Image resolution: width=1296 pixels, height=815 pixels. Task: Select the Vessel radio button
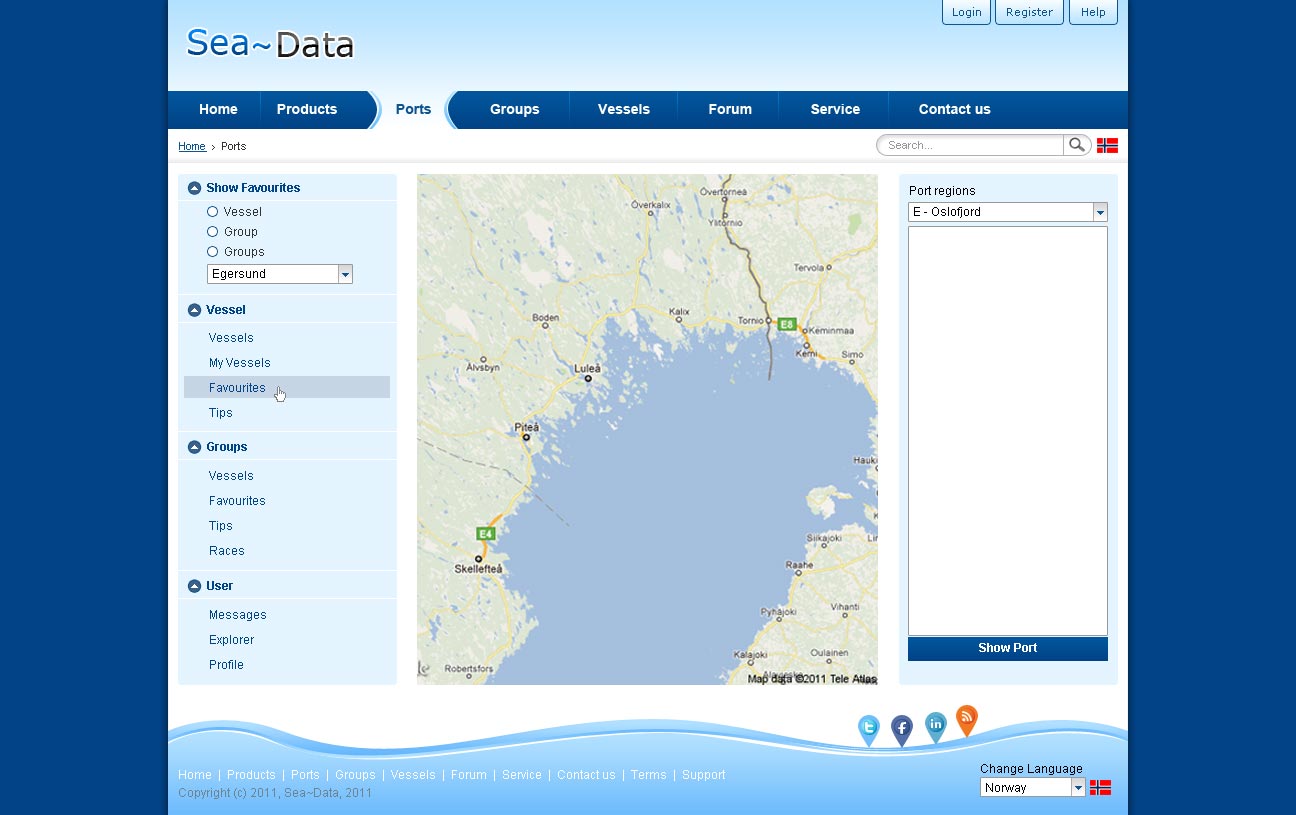[212, 212]
